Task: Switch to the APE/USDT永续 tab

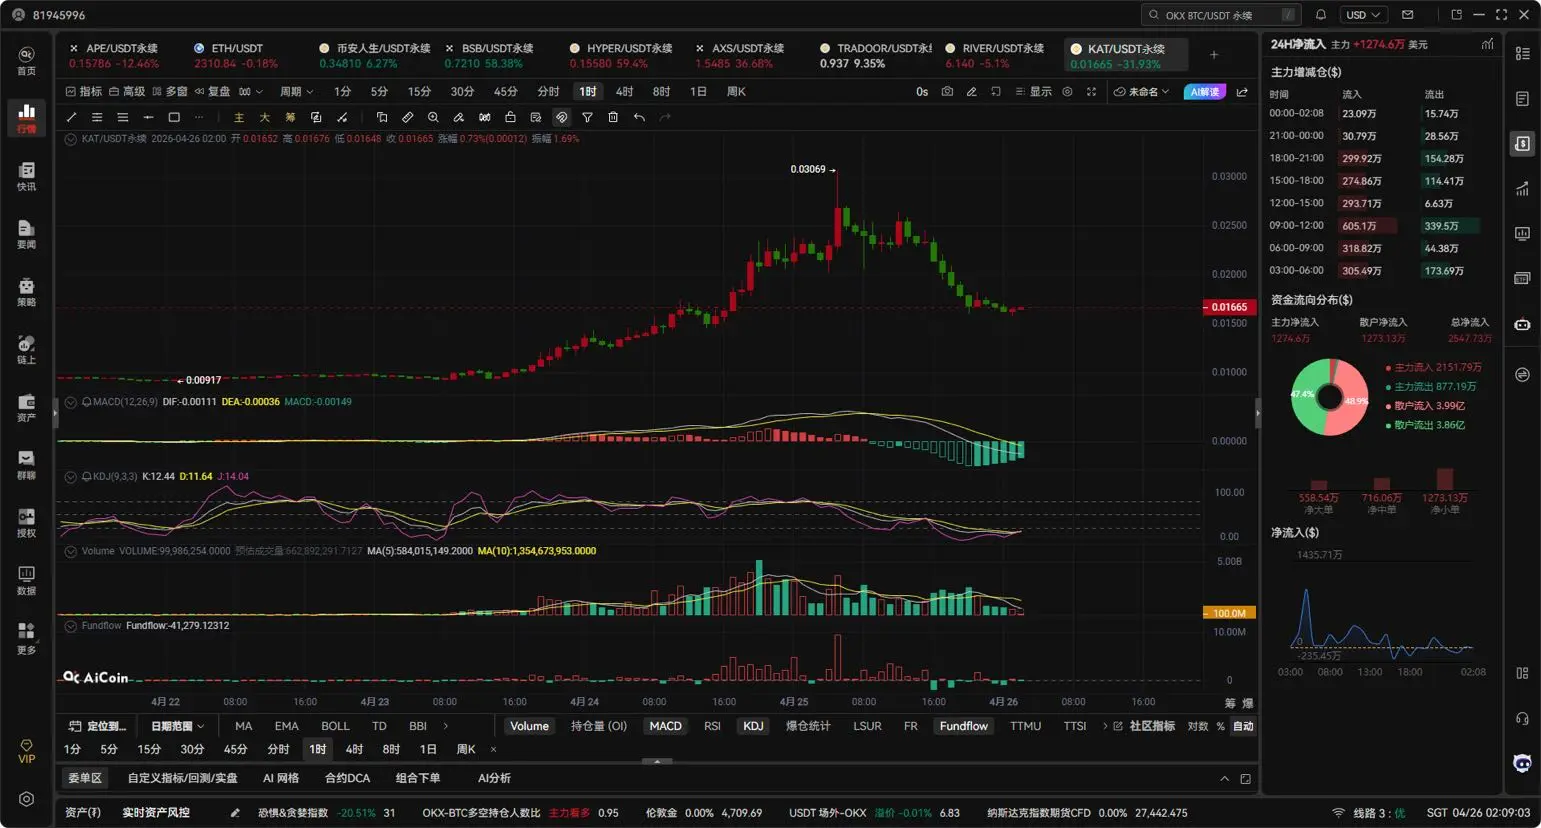Action: click(113, 55)
